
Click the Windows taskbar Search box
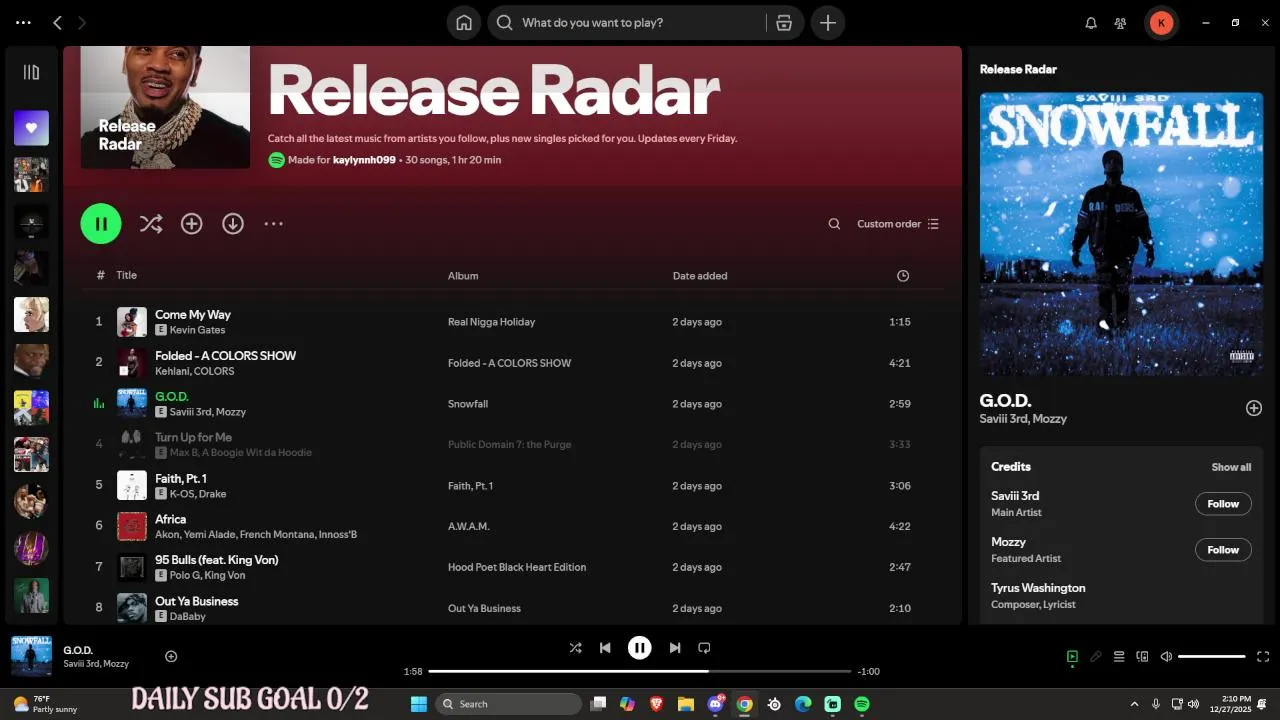coord(509,704)
